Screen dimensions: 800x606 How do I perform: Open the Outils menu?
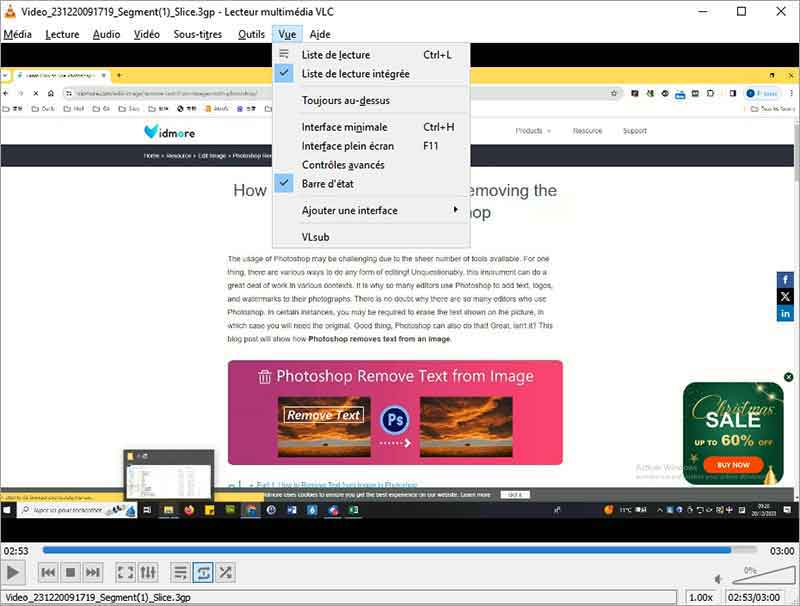tap(251, 34)
